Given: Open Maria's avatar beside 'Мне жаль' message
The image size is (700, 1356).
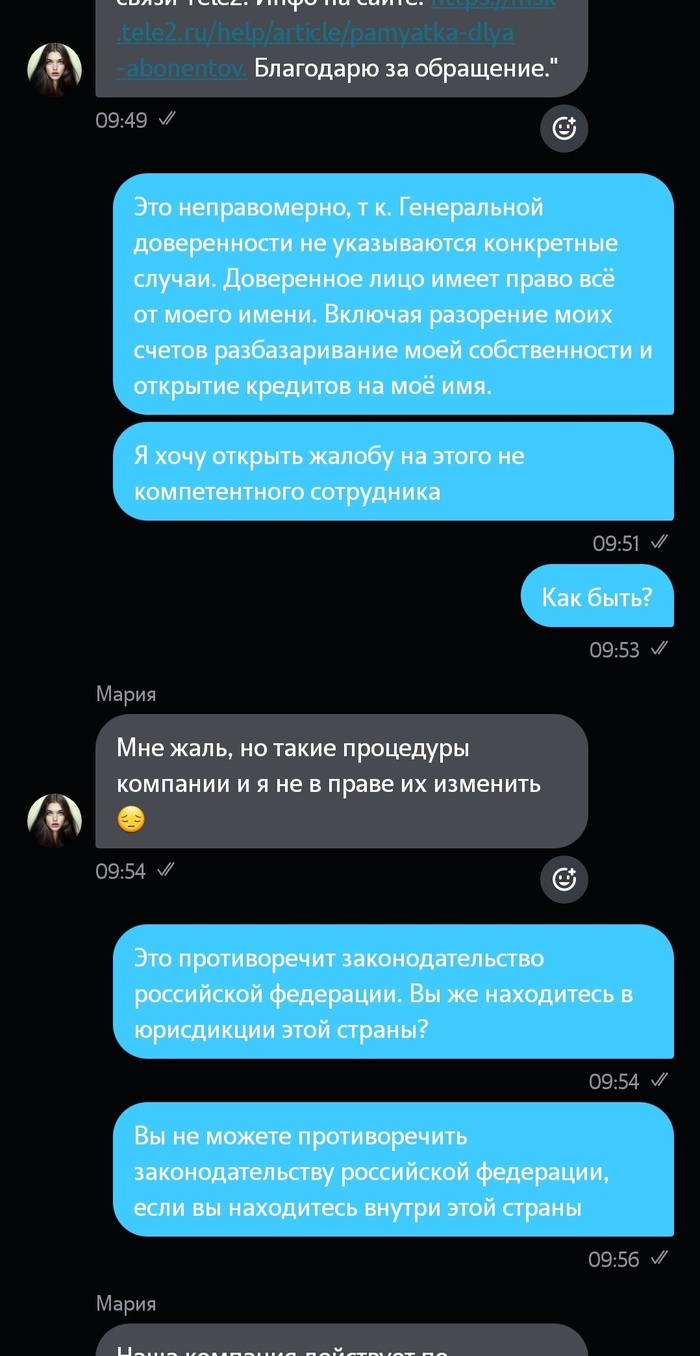Looking at the screenshot, I should pos(54,821).
